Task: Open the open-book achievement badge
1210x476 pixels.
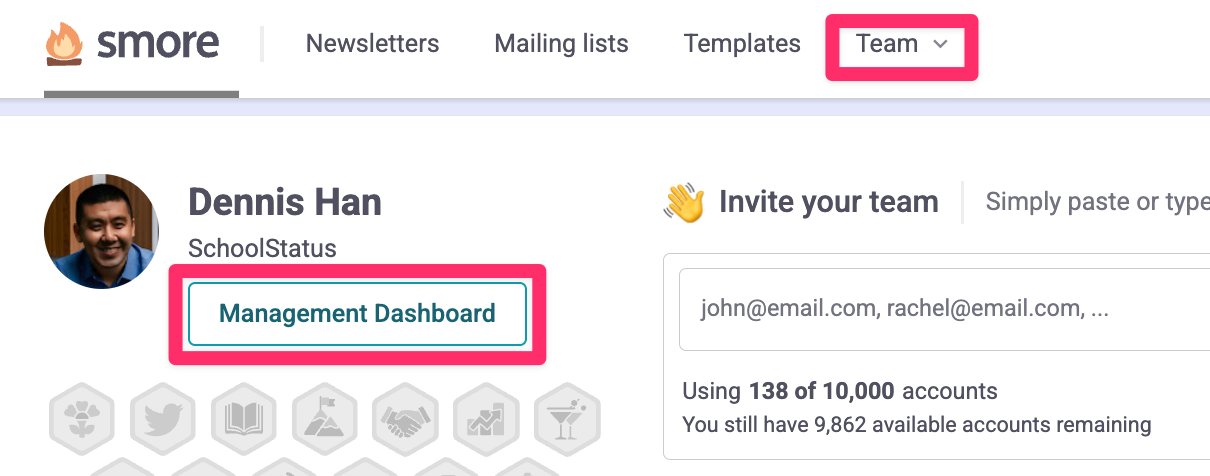Action: tap(244, 417)
